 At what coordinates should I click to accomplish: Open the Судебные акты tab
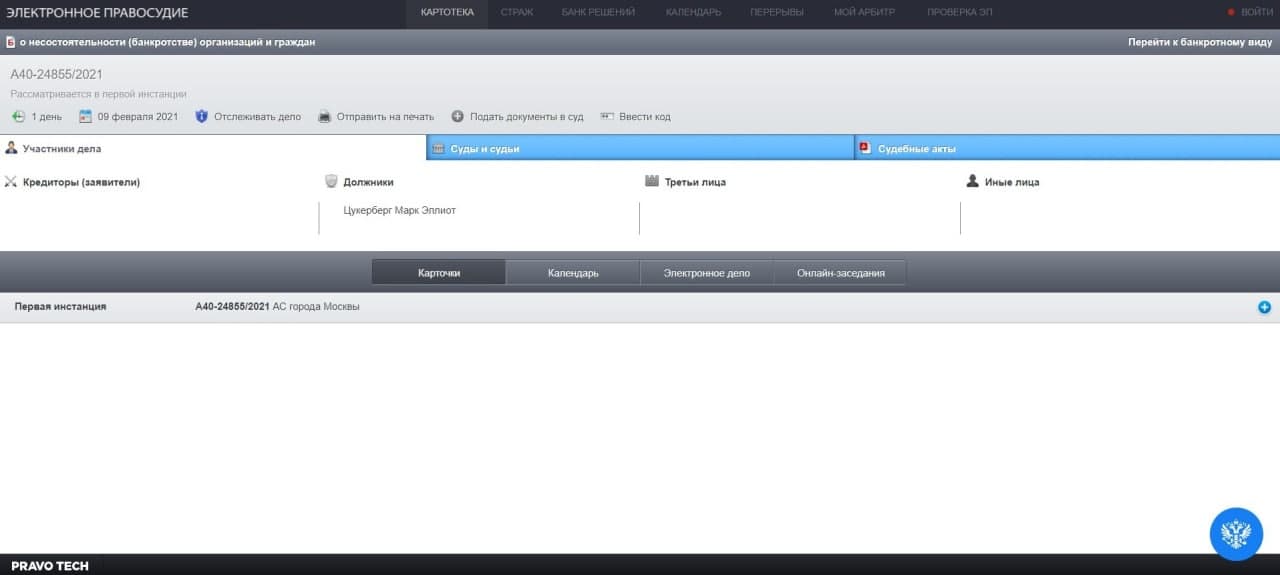[1067, 149]
